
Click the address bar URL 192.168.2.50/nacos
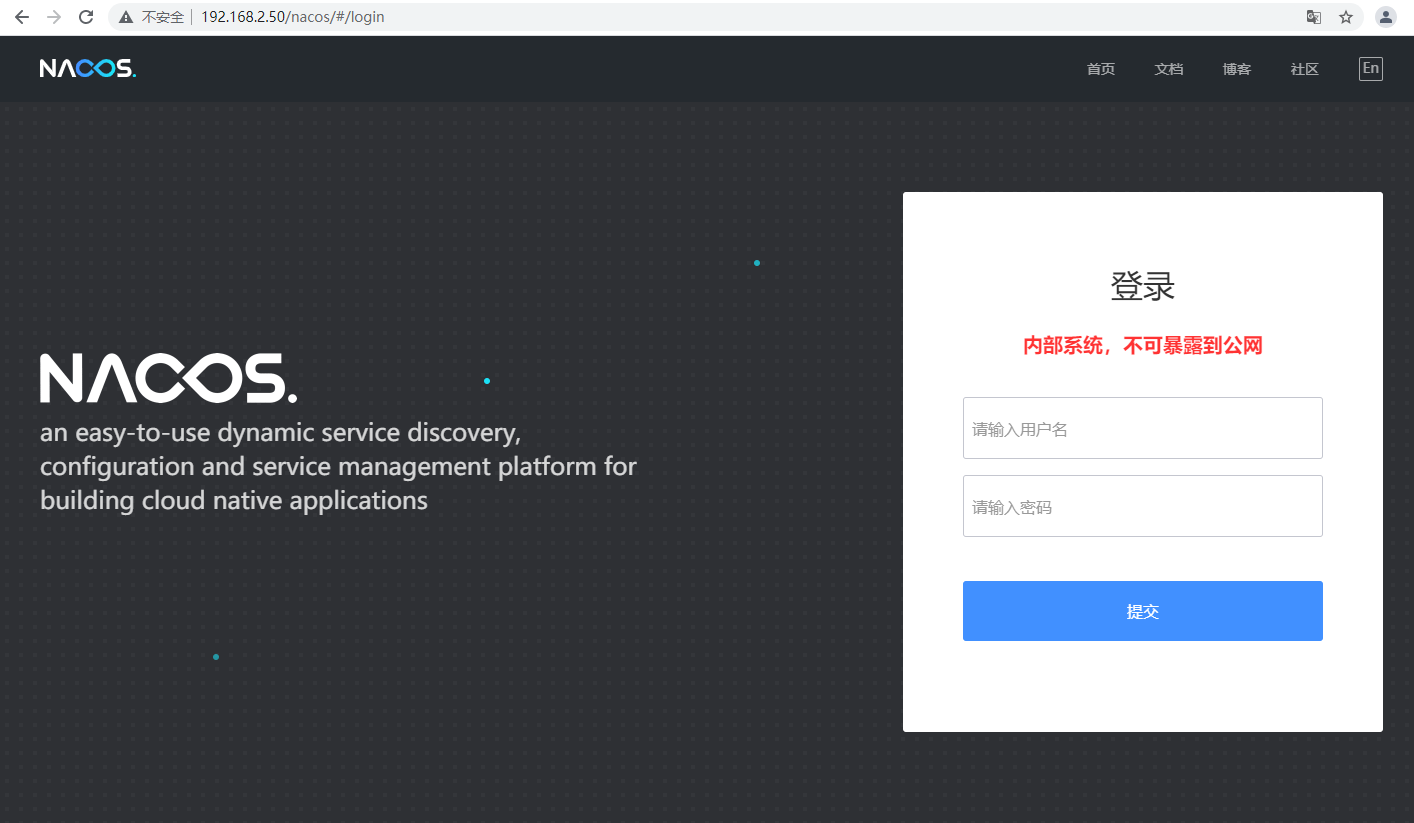point(293,17)
